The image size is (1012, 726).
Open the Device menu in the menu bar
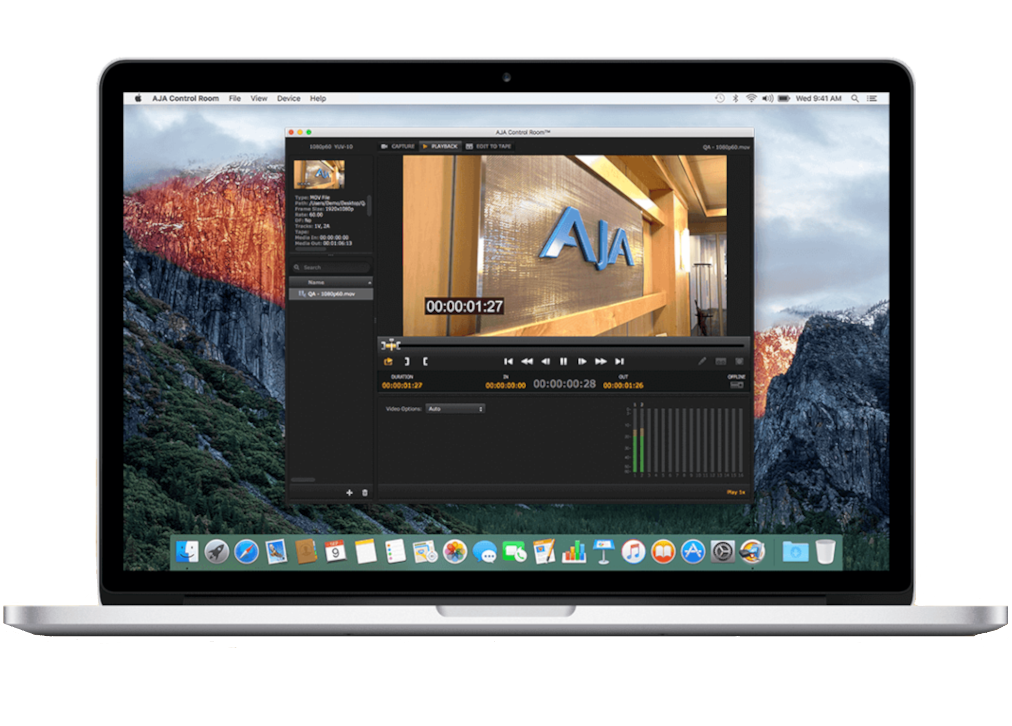288,99
